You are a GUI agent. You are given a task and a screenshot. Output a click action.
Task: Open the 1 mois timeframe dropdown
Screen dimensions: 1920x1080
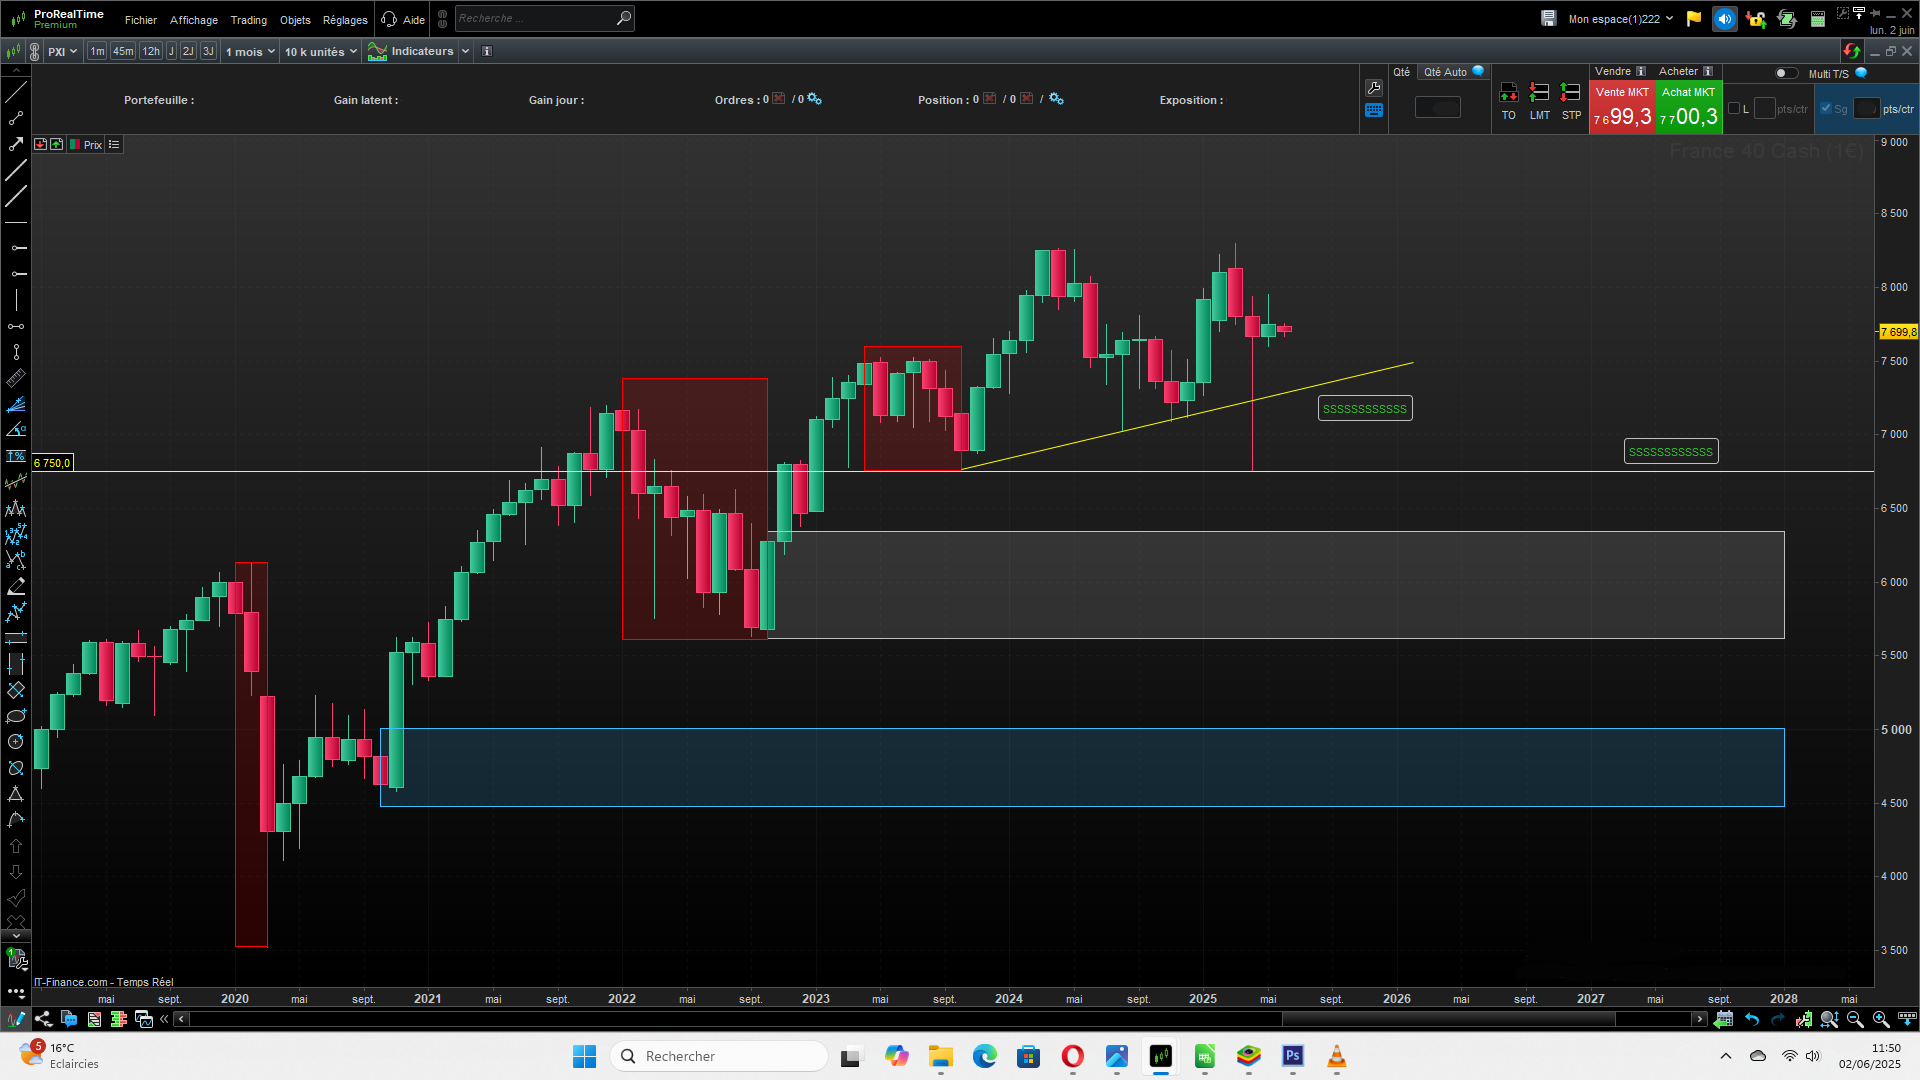pos(250,52)
